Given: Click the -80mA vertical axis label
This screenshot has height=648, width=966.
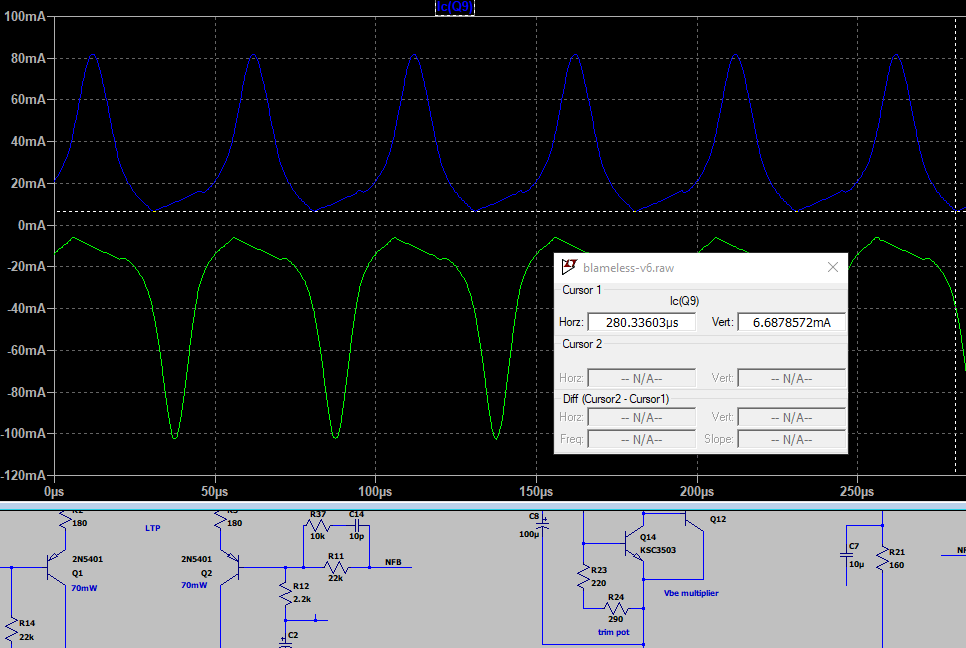Looking at the screenshot, I should pyautogui.click(x=26, y=392).
